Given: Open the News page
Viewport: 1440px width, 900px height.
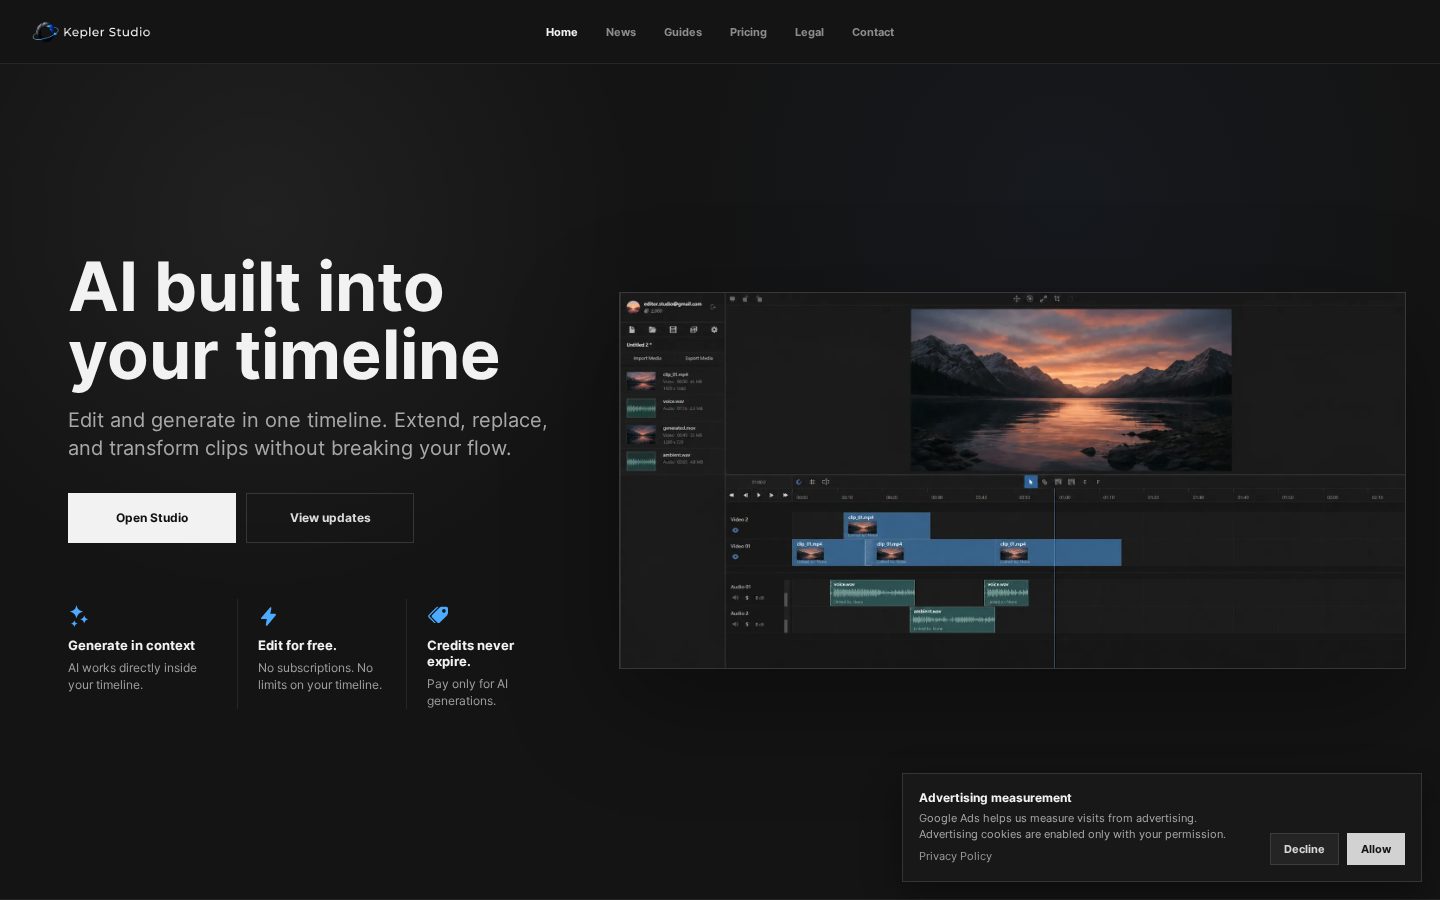Looking at the screenshot, I should (621, 32).
